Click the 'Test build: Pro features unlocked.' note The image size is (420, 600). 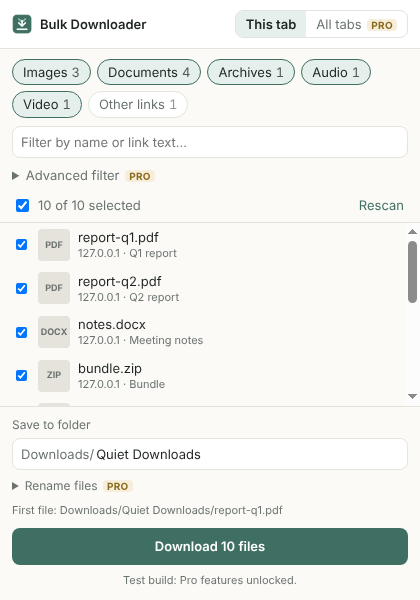210,580
